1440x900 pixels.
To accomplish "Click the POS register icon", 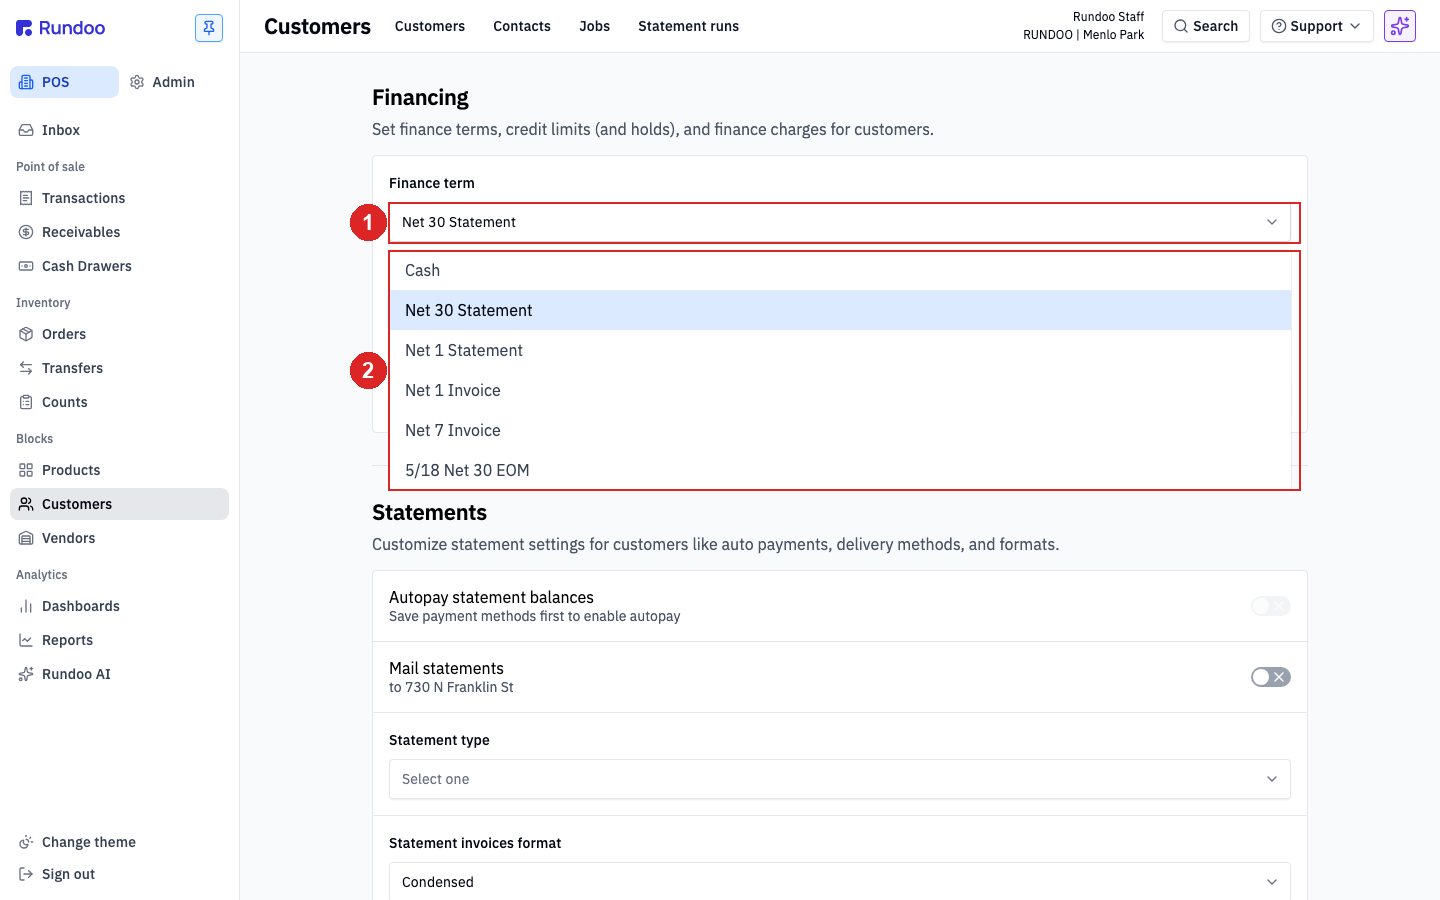I will (x=26, y=82).
